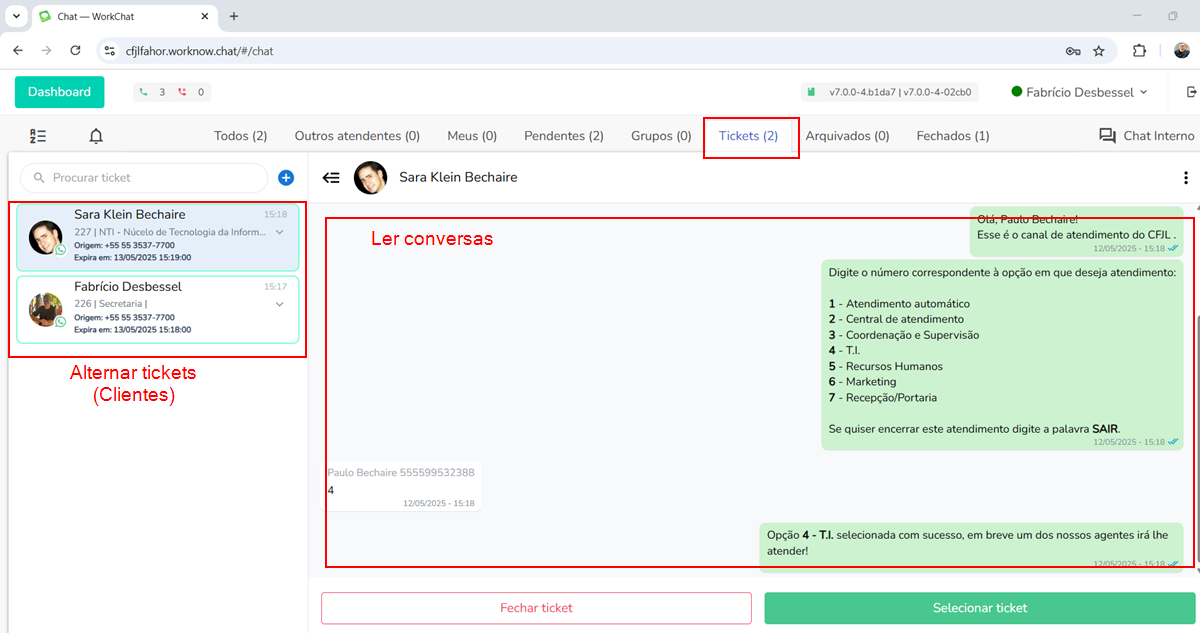The image size is (1200, 633).
Task: Click the blue add ticket plus icon
Action: [x=286, y=178]
